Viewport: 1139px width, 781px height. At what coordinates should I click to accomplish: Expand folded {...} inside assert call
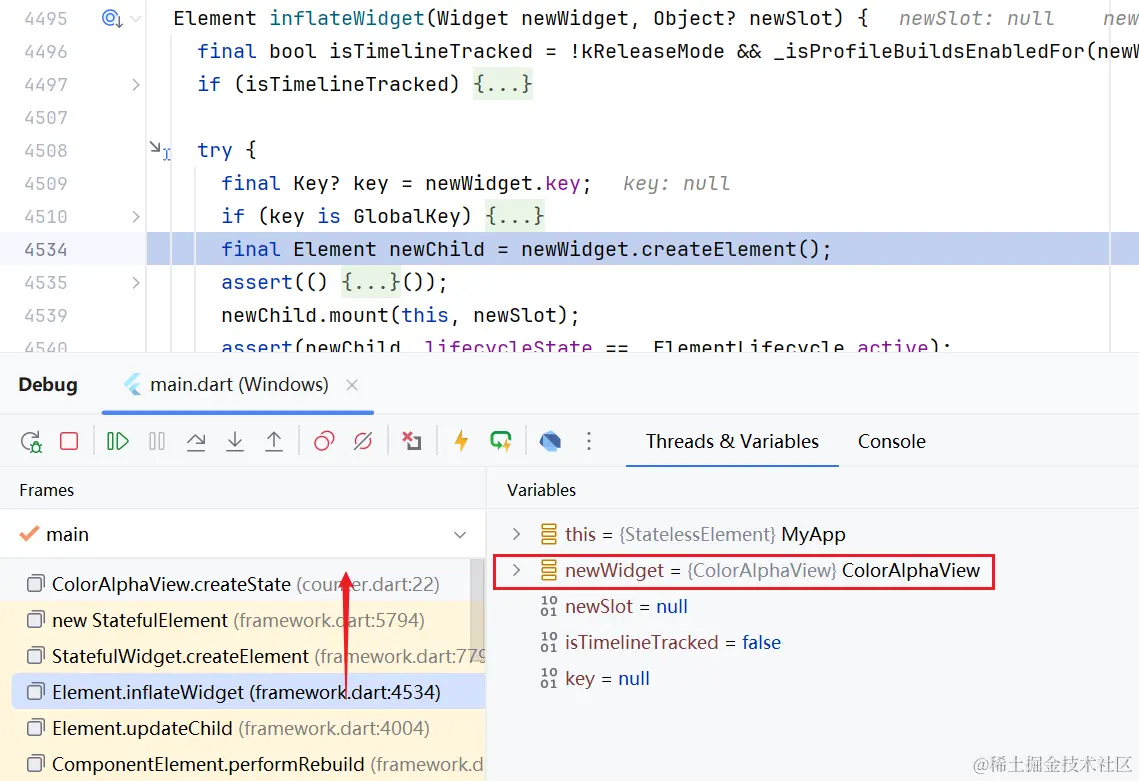371,282
